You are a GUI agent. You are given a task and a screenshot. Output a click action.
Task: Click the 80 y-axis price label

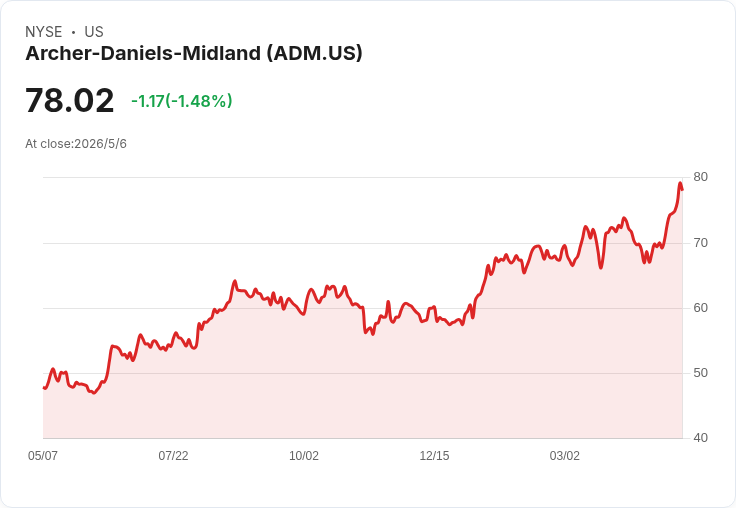700,177
